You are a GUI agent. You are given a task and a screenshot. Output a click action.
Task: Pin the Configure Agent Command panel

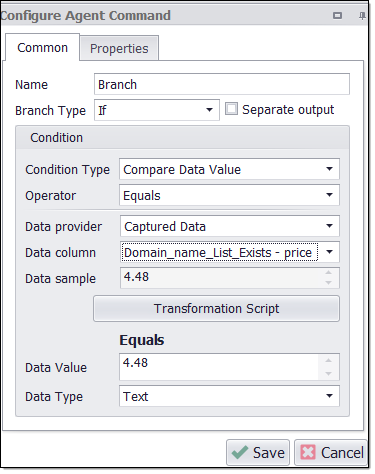[x=362, y=15]
